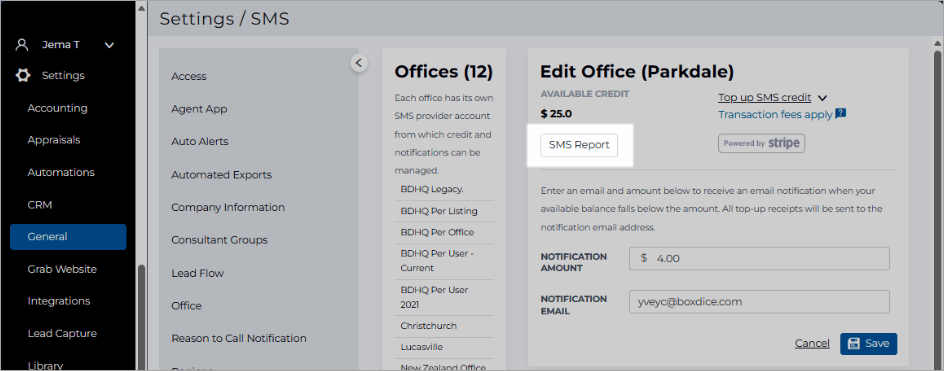Expand the Jema T account dropdown chevron
944x371 pixels.
[109, 45]
